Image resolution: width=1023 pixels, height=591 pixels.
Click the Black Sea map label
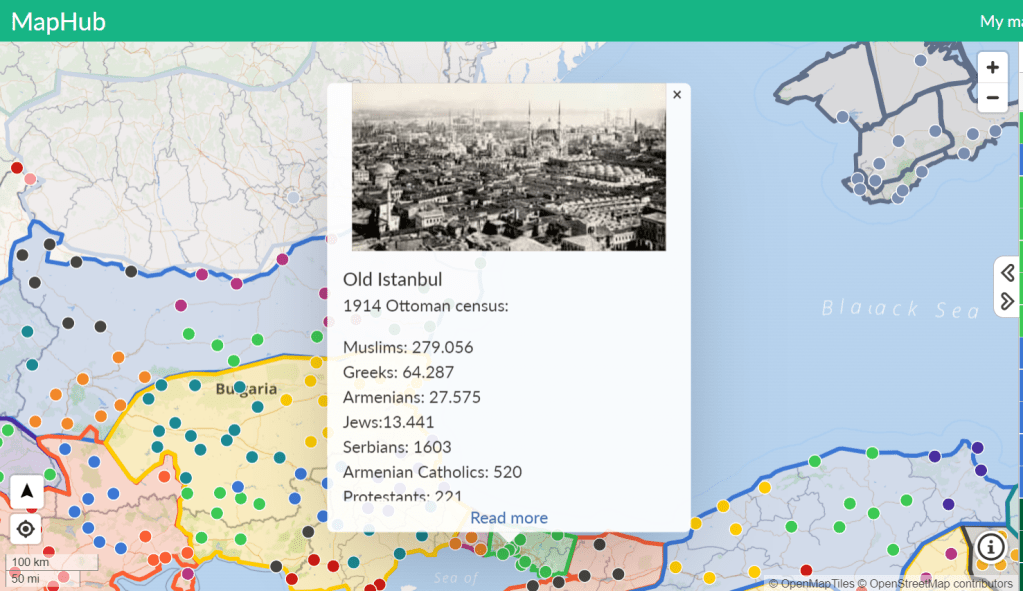(898, 310)
